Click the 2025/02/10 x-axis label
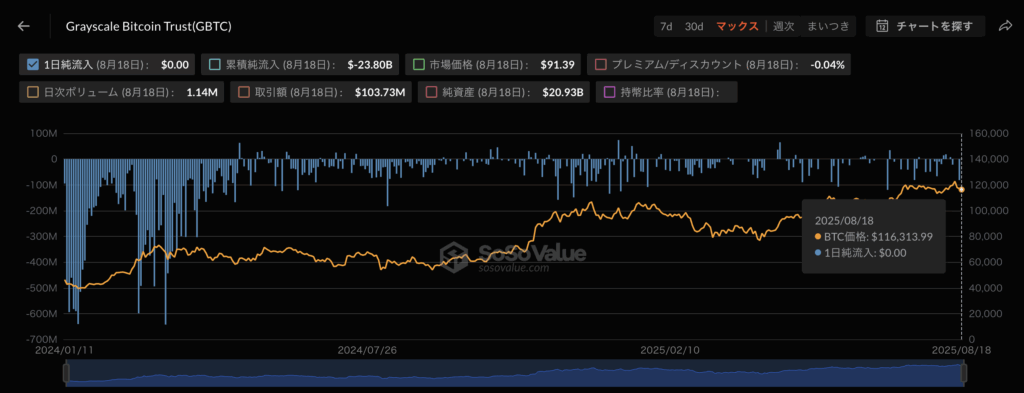The width and height of the screenshot is (1024, 393). (x=670, y=349)
